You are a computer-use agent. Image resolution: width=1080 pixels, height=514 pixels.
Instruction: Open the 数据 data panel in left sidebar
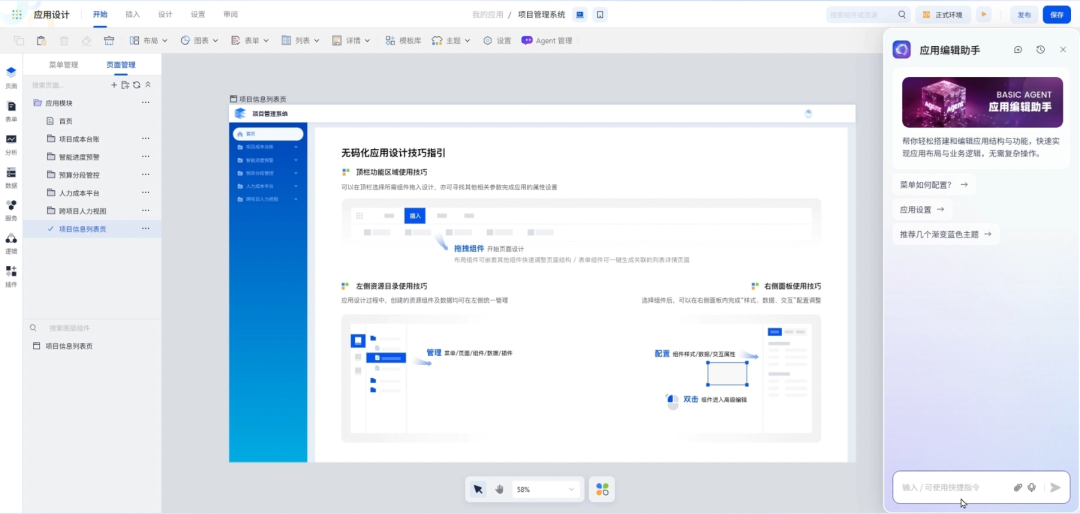pyautogui.click(x=11, y=176)
